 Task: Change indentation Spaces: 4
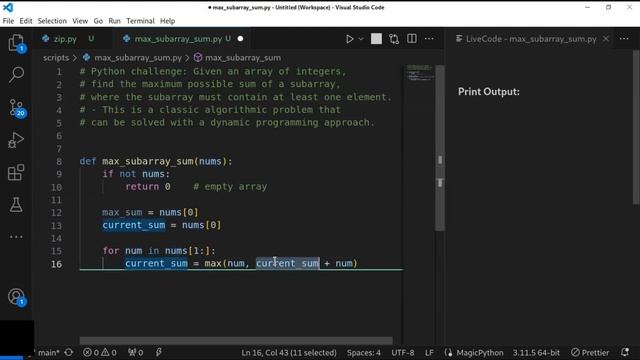pos(364,352)
